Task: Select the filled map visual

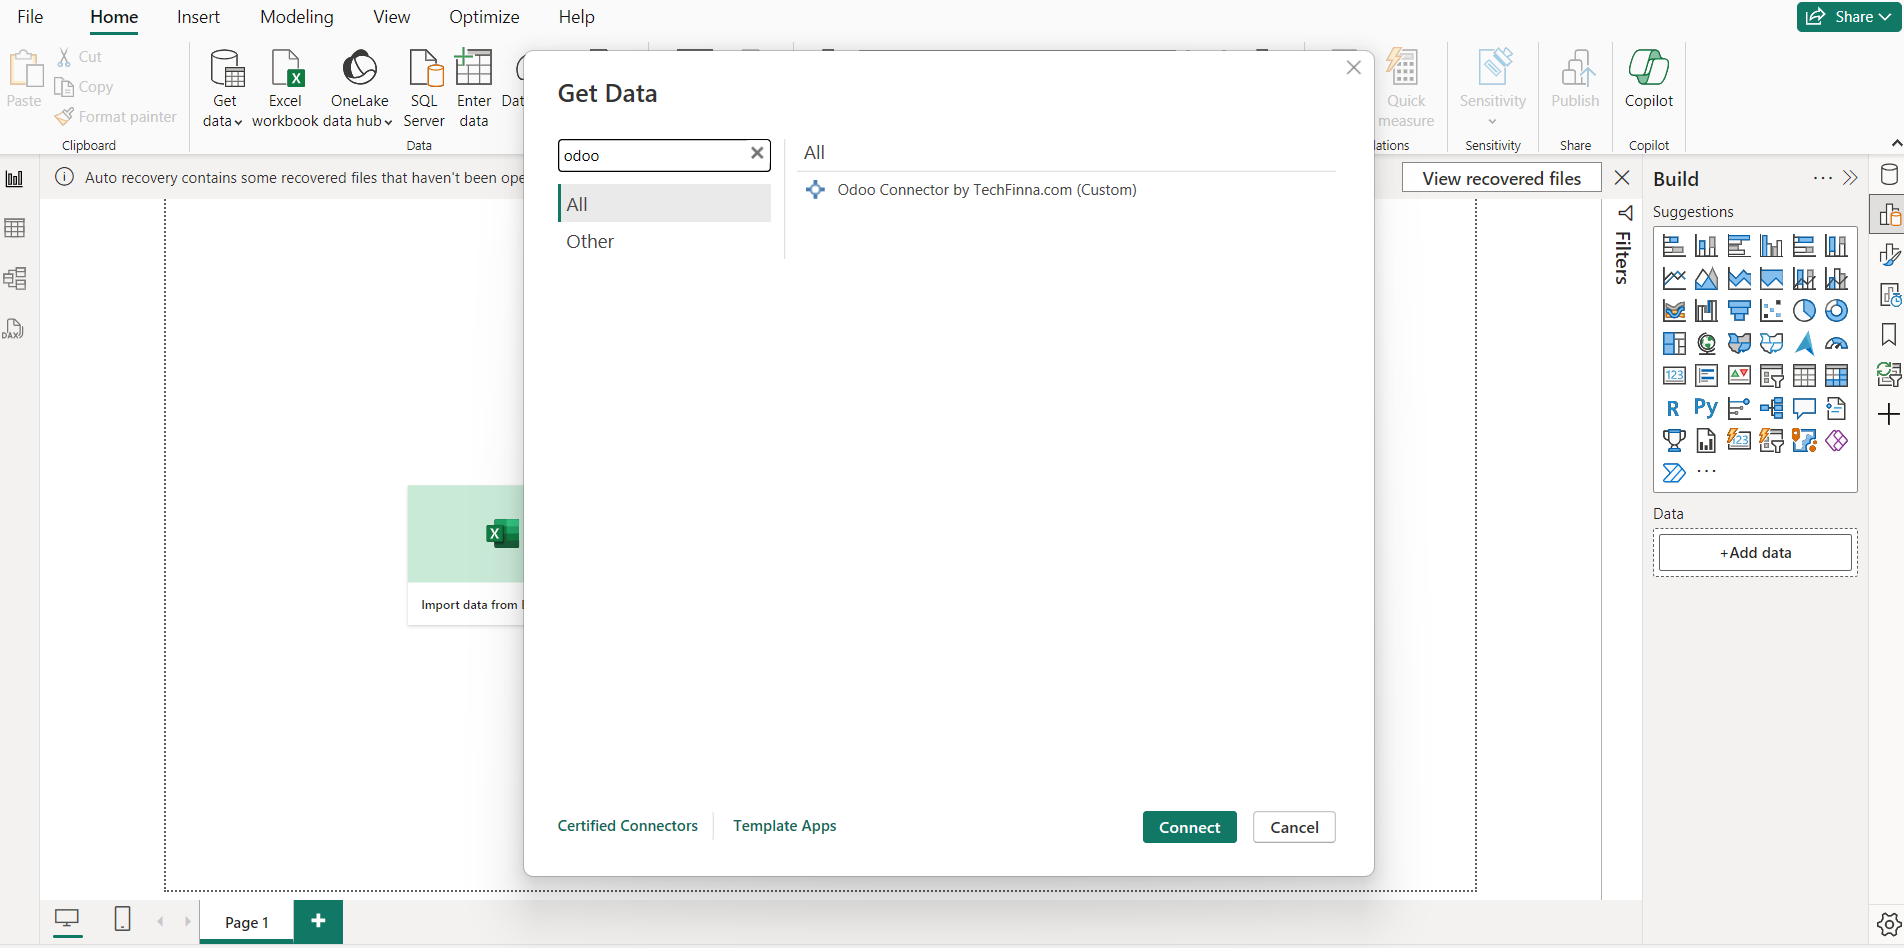Action: coord(1739,344)
